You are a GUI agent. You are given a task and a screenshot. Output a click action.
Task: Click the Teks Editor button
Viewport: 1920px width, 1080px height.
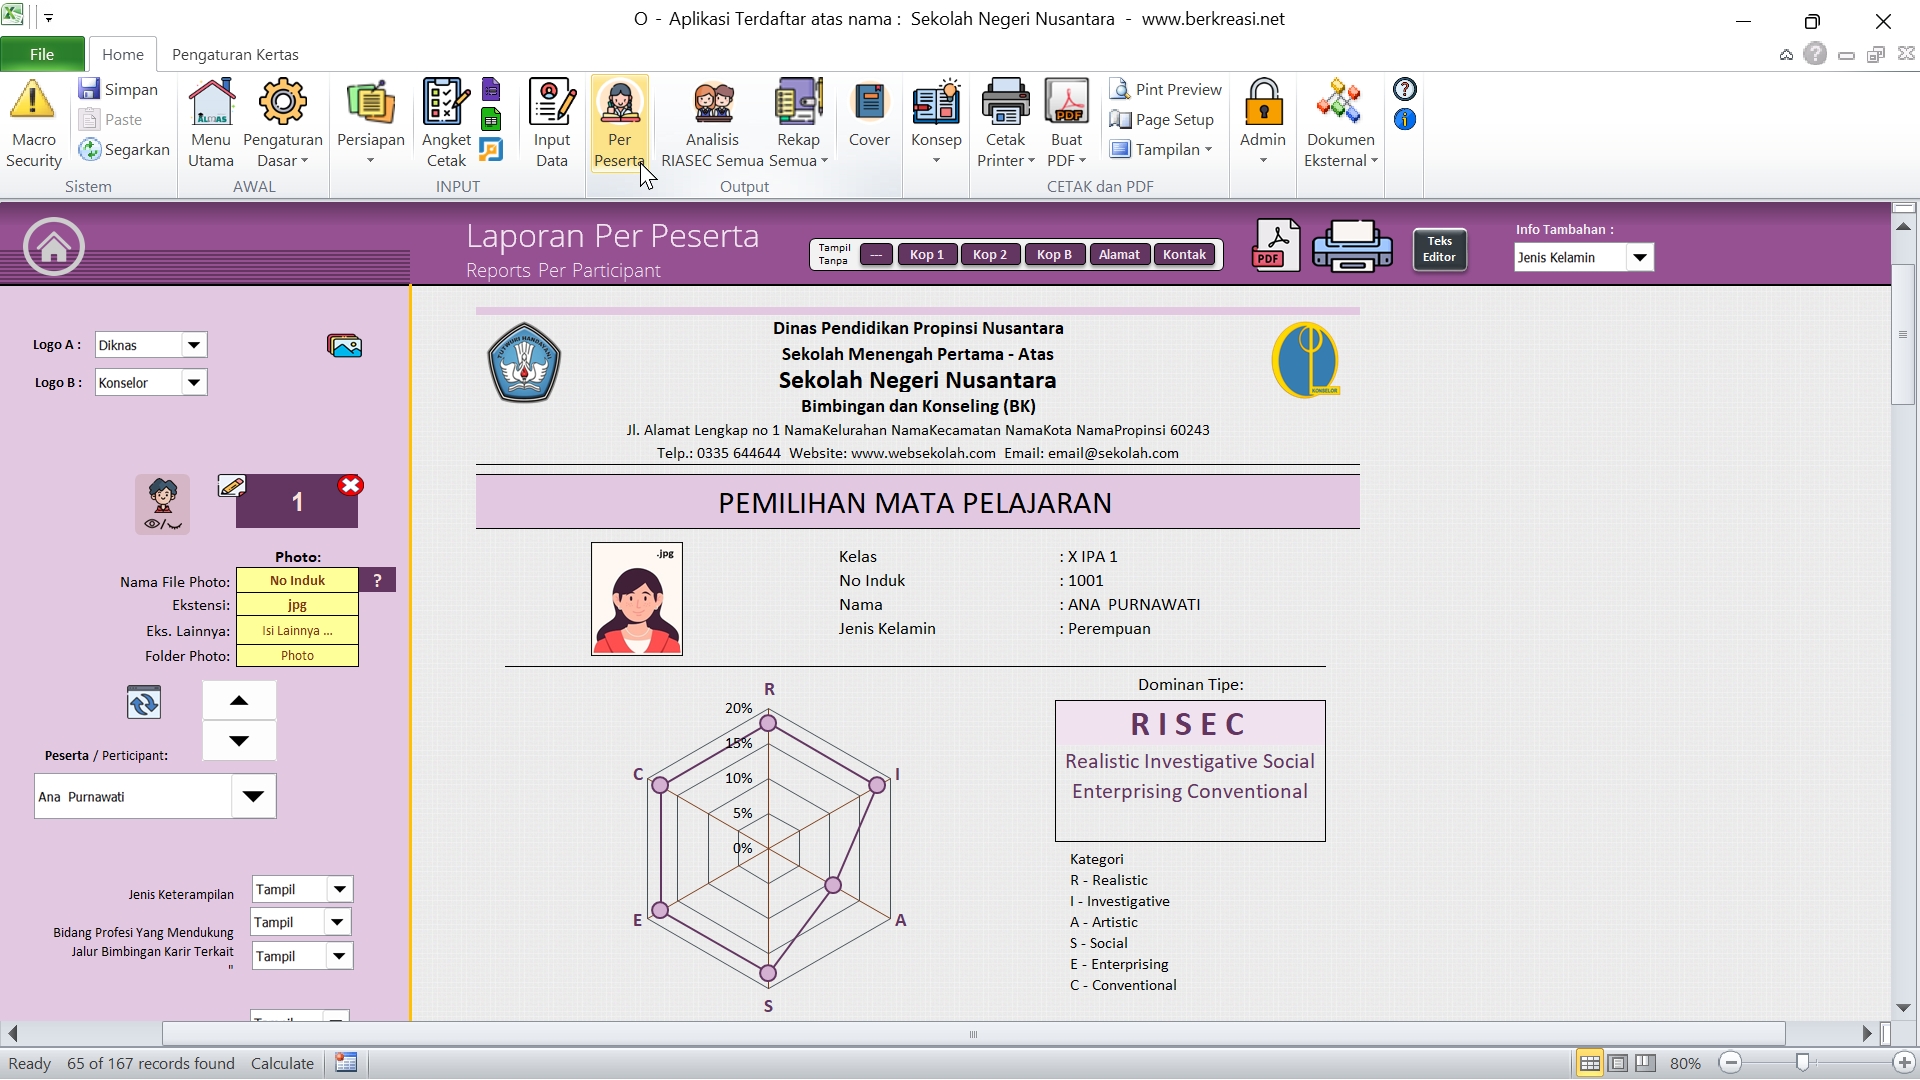pos(1439,249)
